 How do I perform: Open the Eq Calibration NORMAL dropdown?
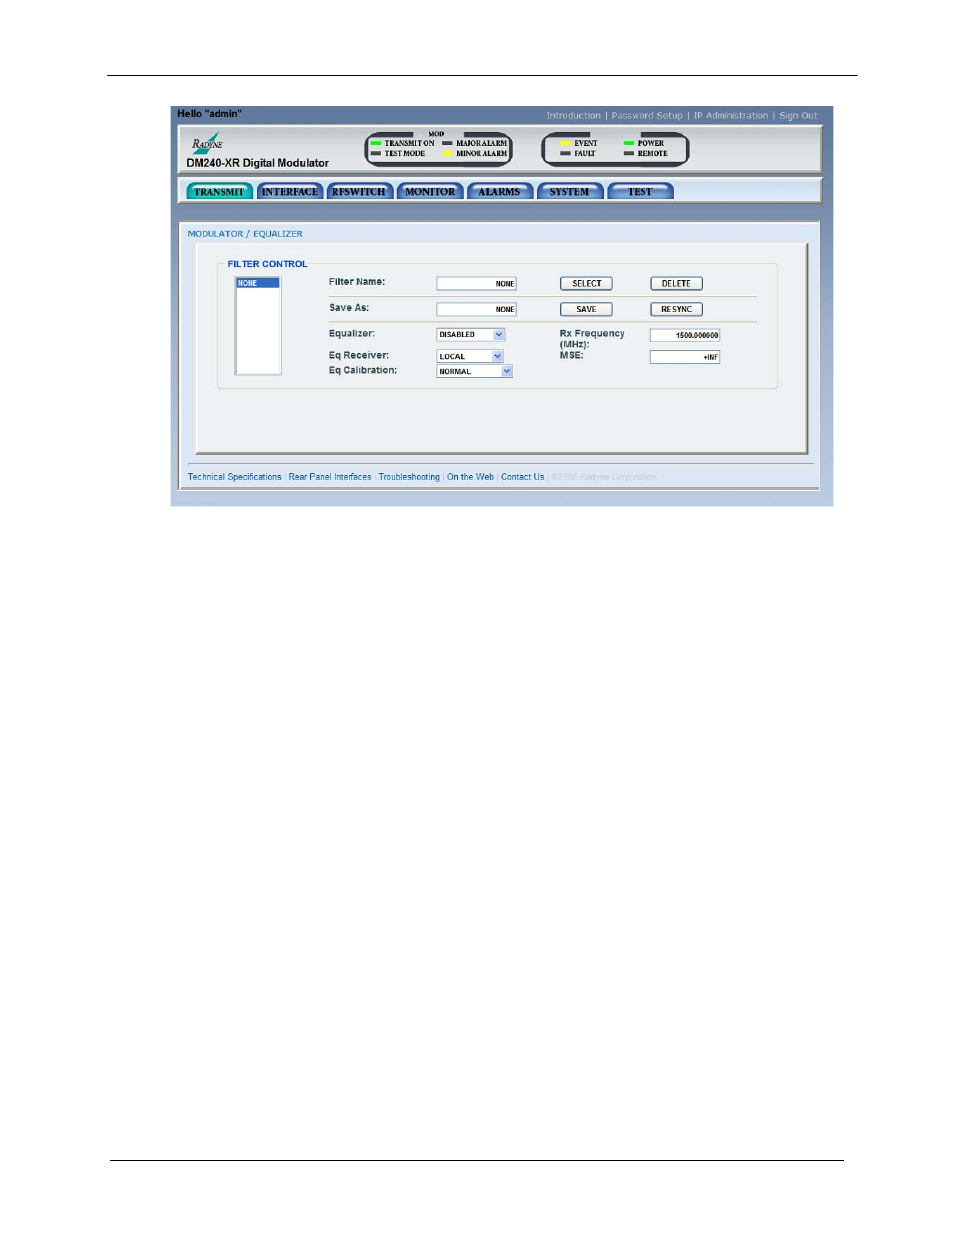tap(475, 371)
